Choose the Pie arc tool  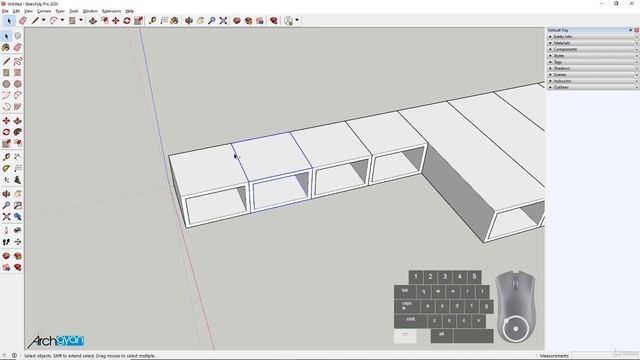(x=18, y=107)
